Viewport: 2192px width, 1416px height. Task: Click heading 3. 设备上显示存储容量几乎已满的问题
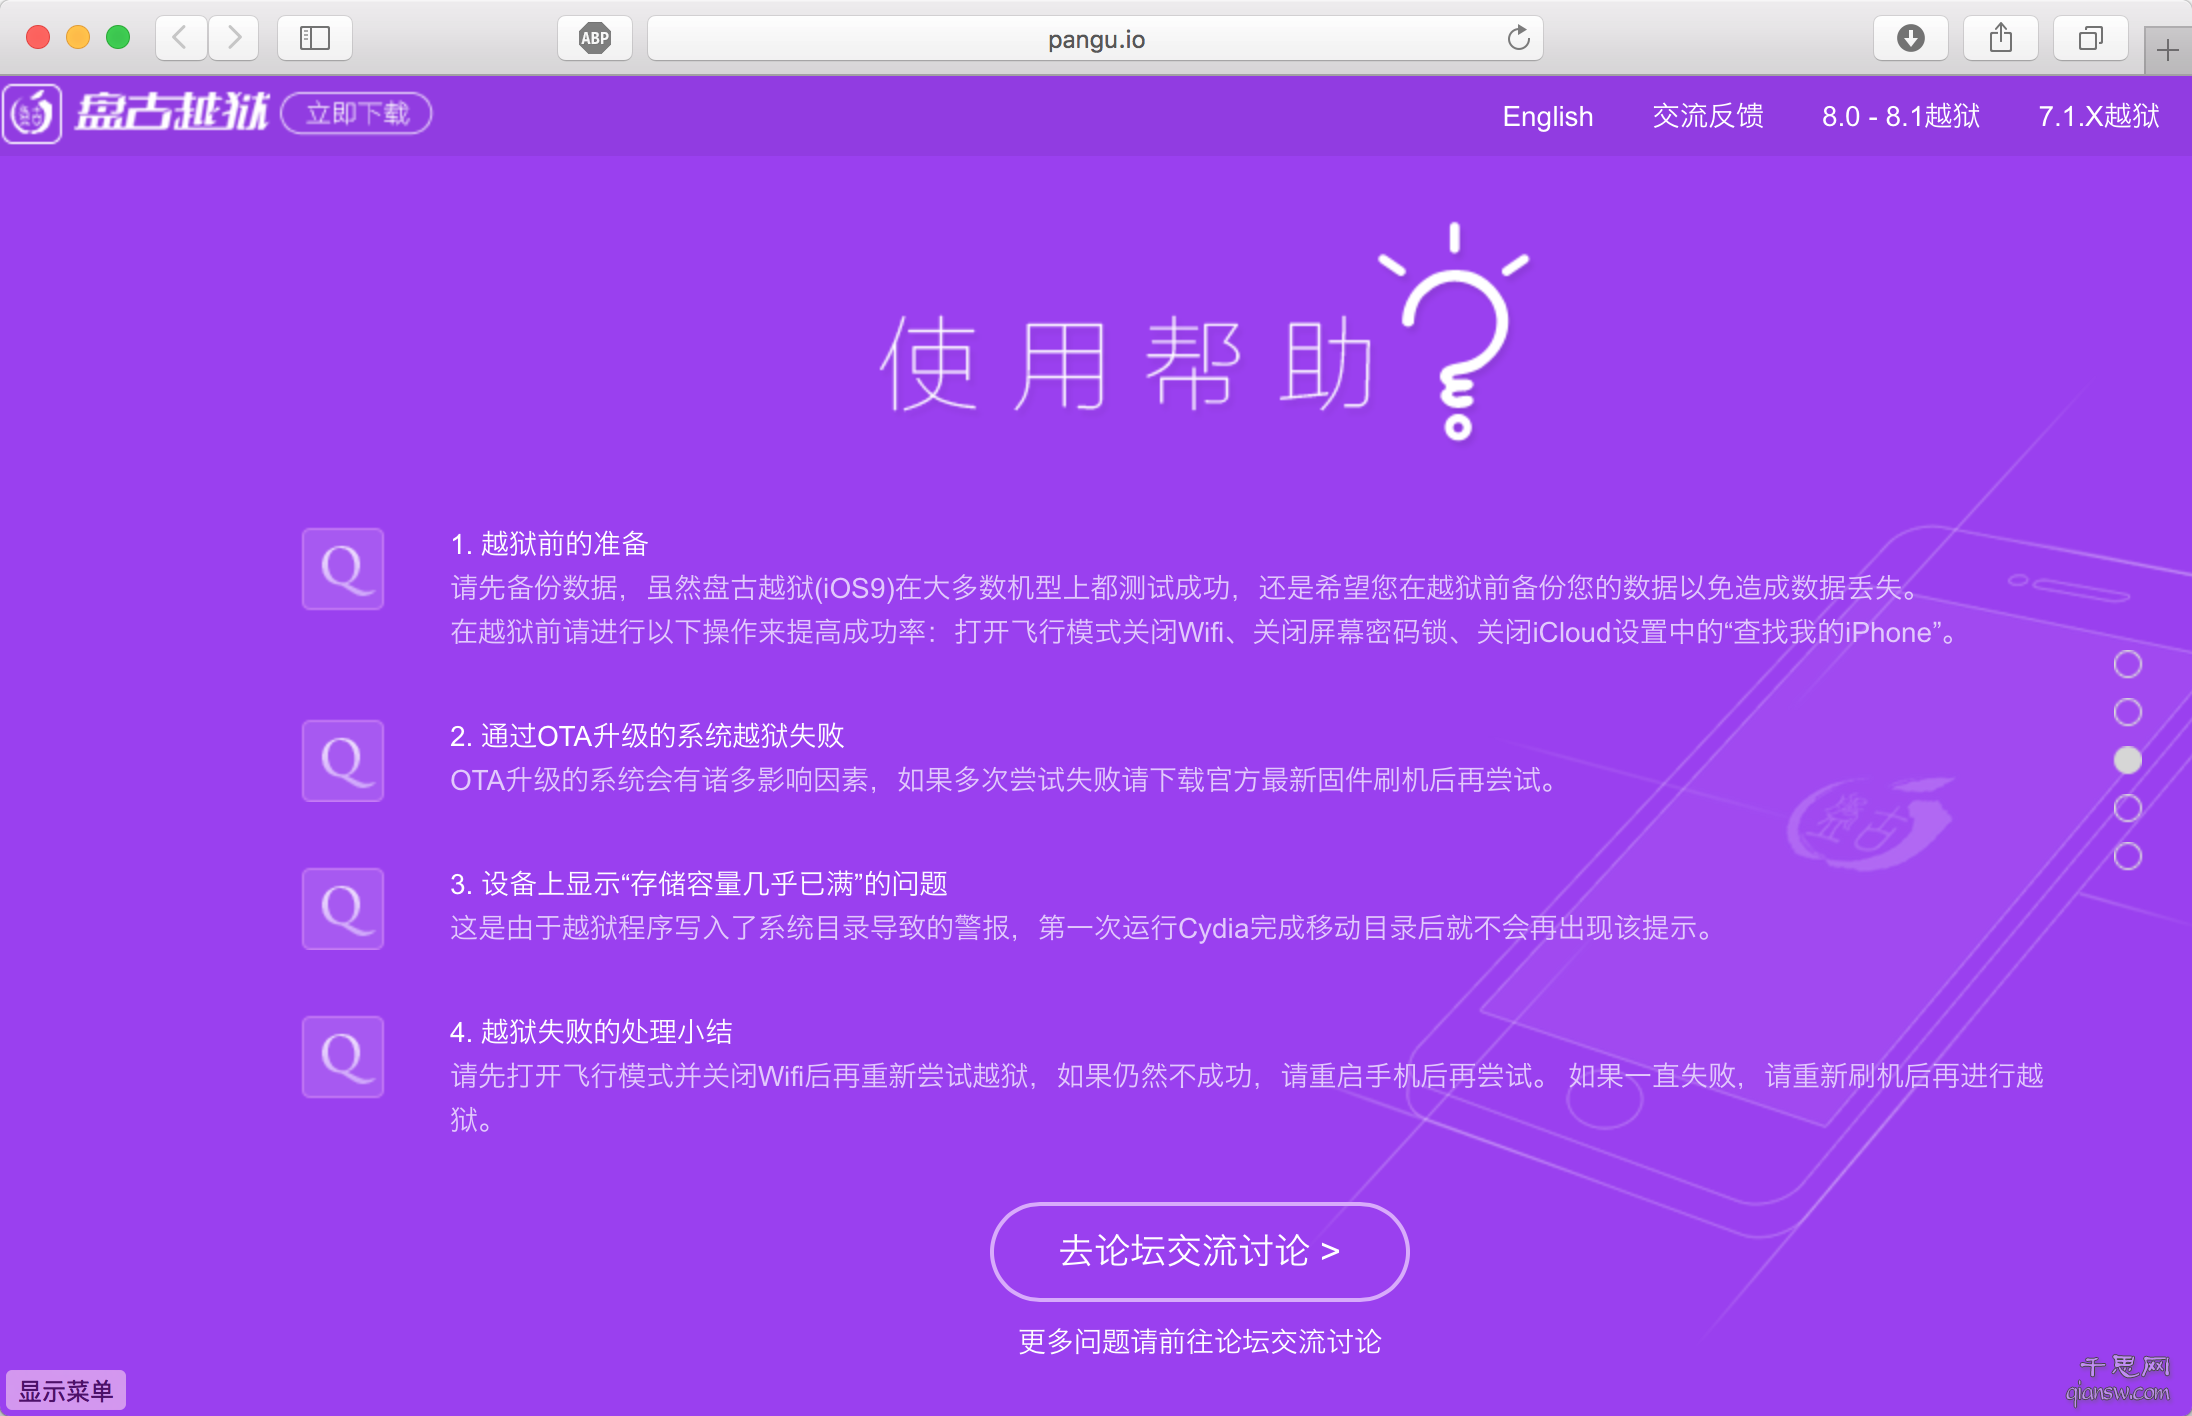tap(699, 884)
